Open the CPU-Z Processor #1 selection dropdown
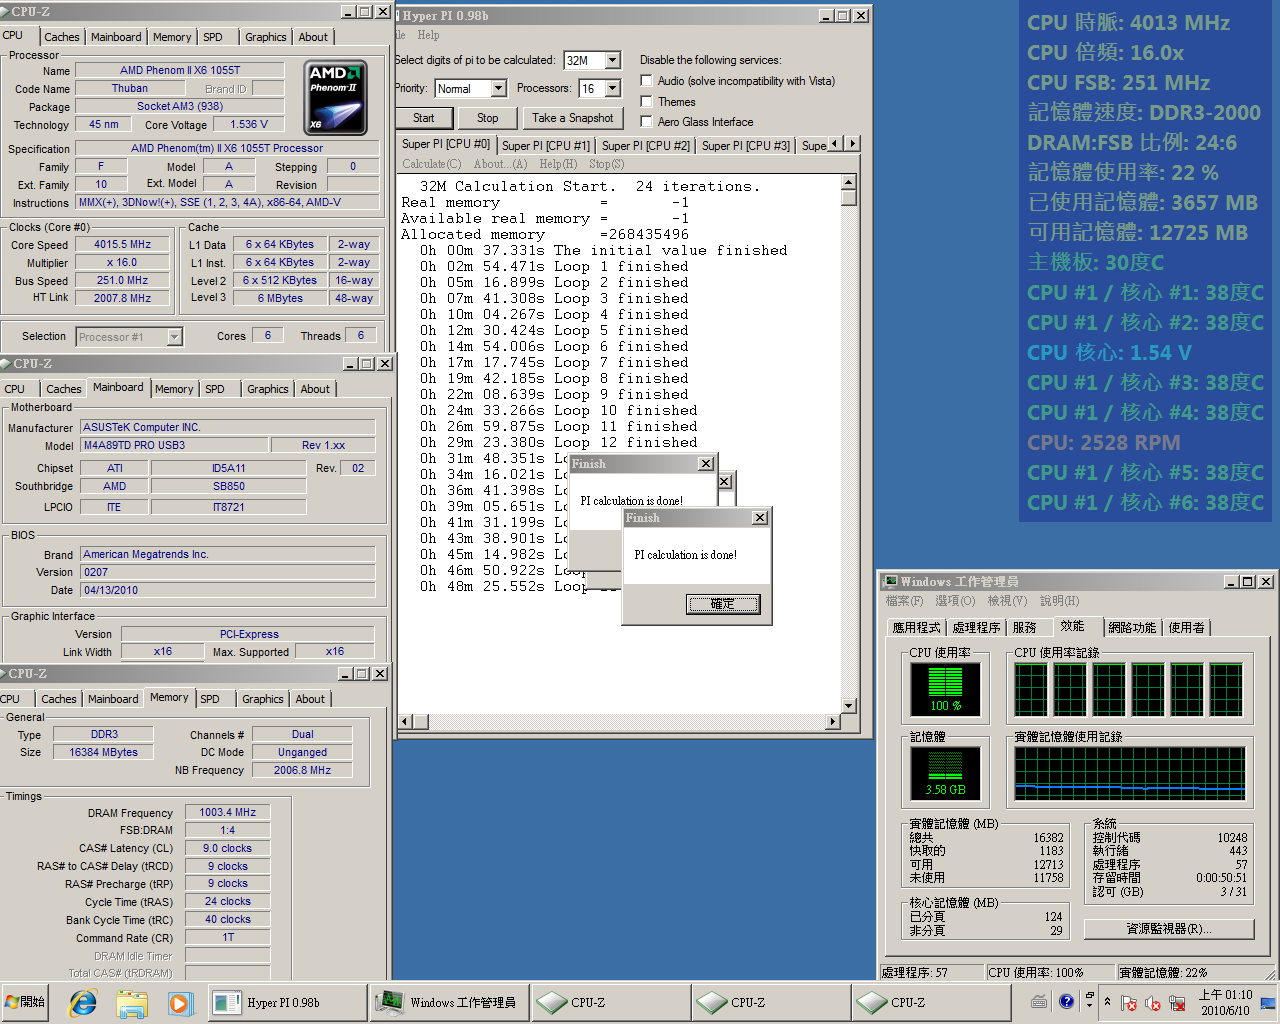1280x1024 pixels. point(174,337)
